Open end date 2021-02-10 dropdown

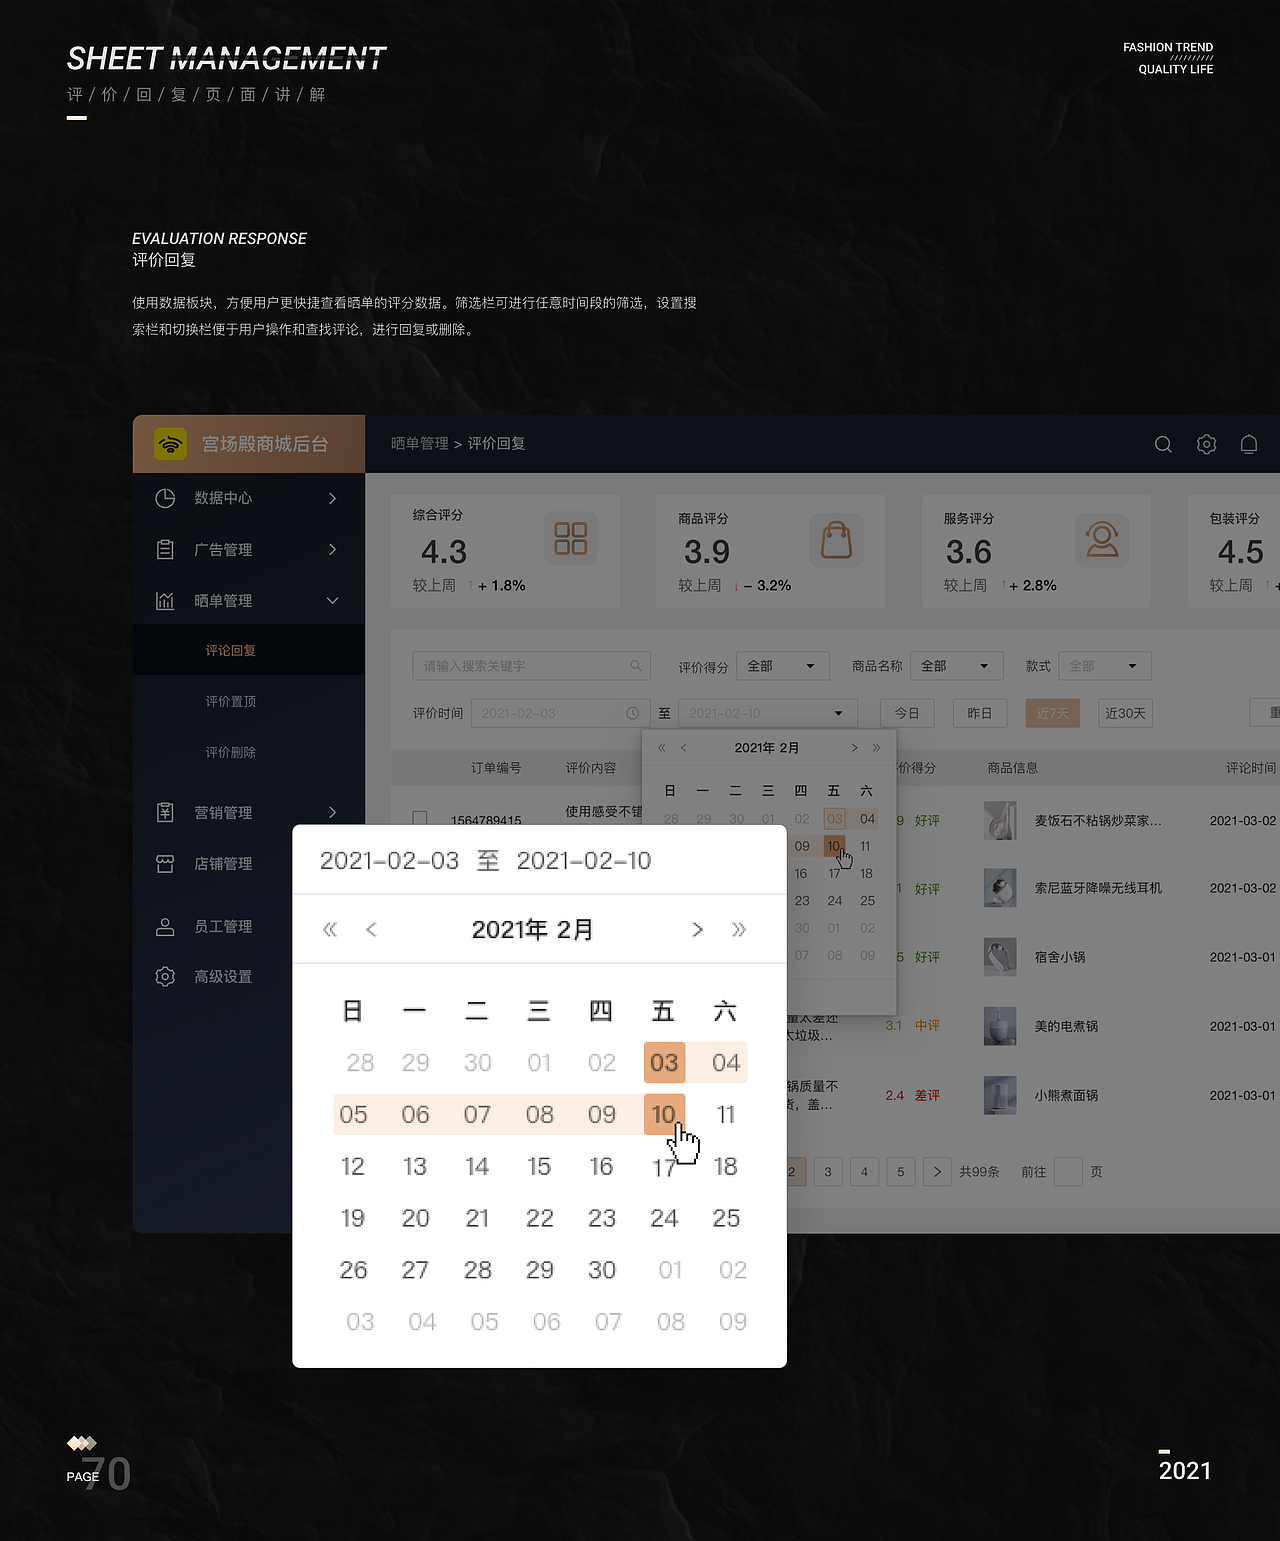coord(769,713)
